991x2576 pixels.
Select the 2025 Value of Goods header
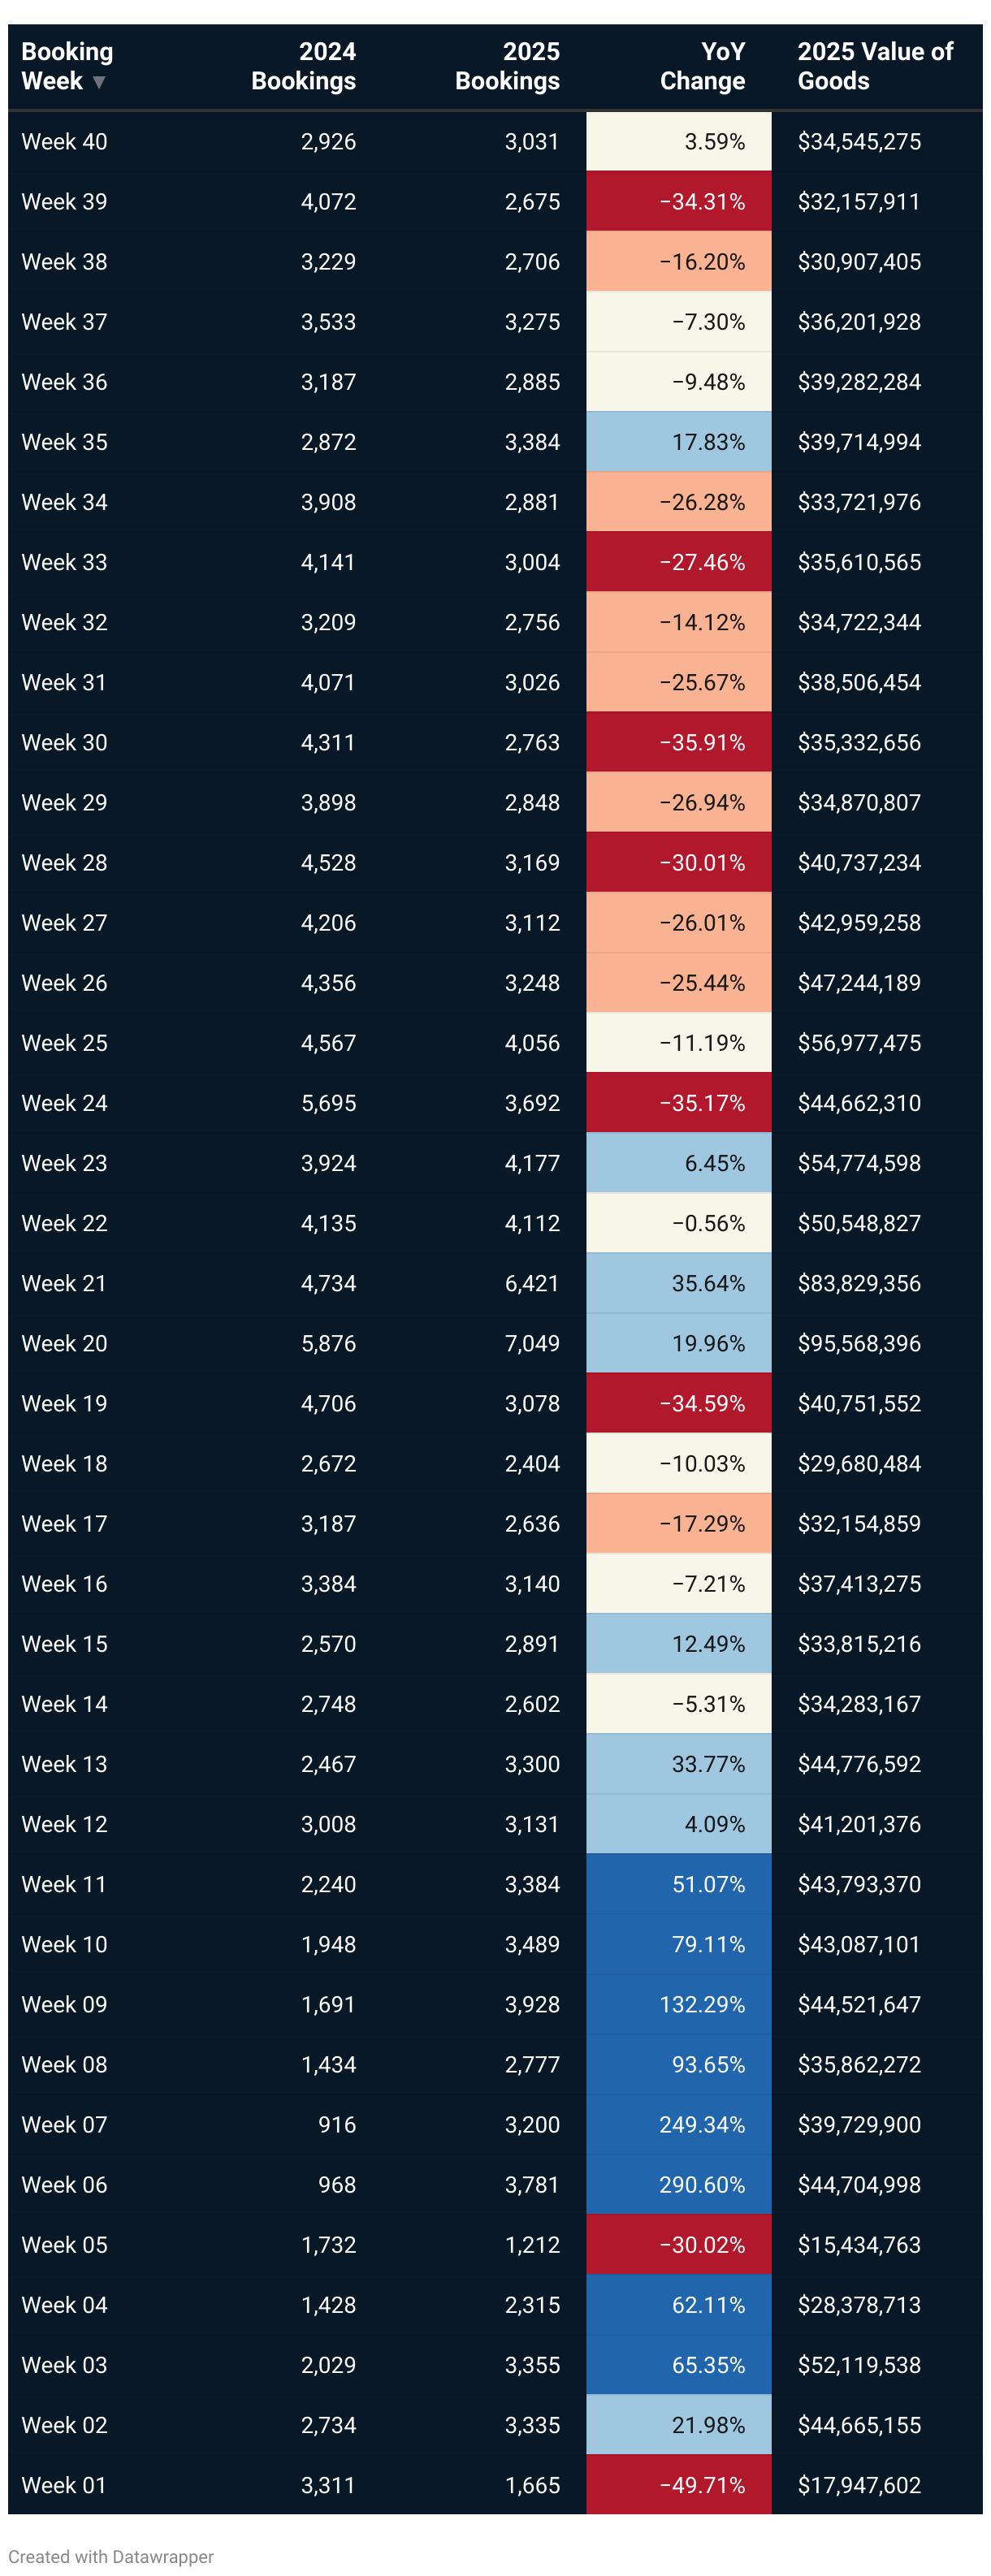[874, 66]
